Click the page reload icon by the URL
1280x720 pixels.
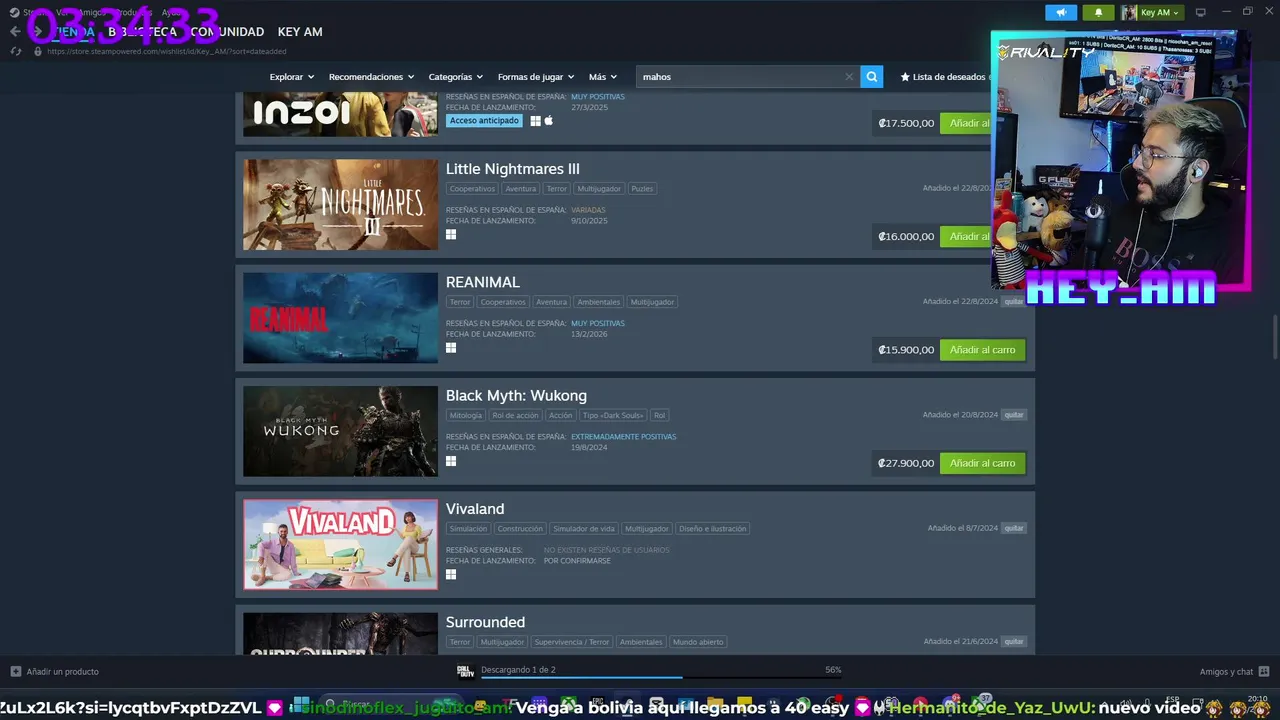click(x=15, y=51)
